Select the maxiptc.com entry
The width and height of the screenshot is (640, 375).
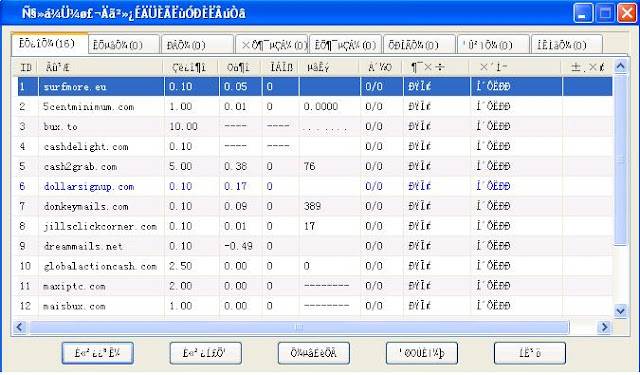pos(74,286)
